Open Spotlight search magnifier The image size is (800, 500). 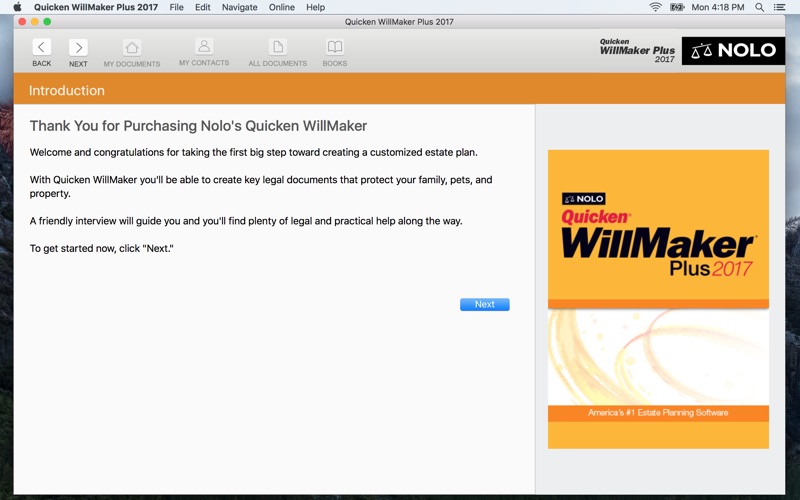pyautogui.click(x=760, y=7)
